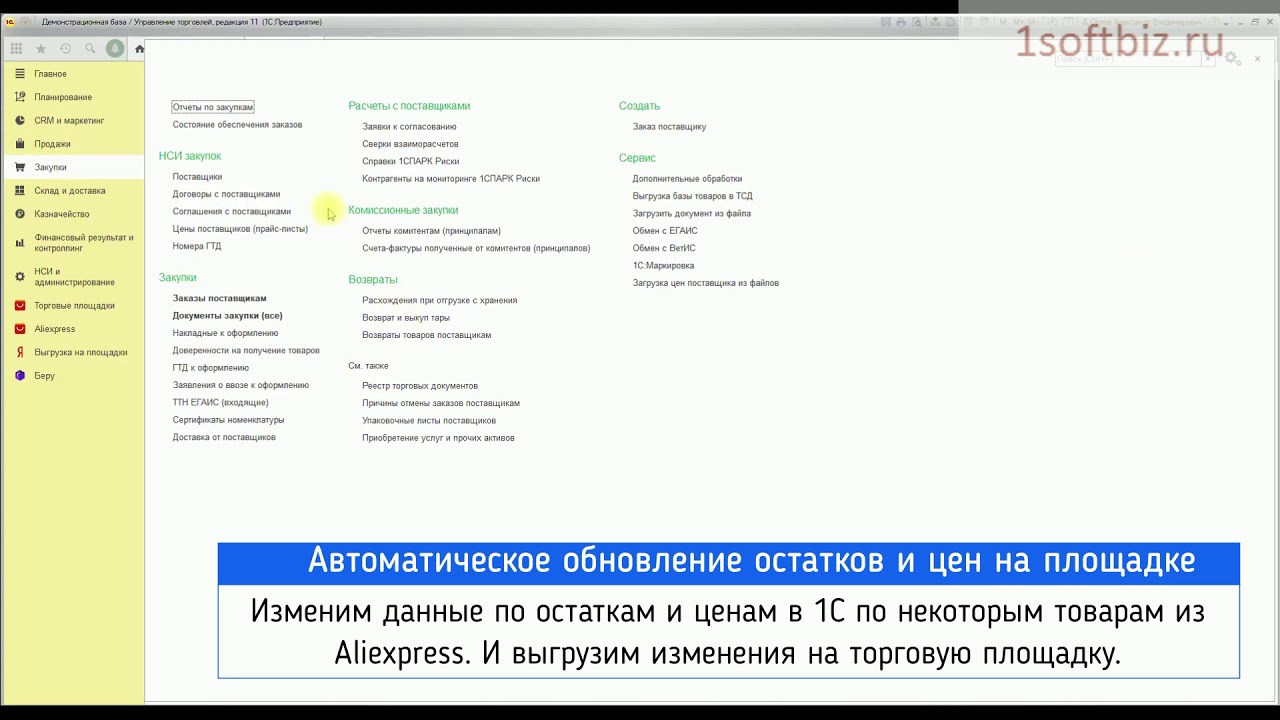Open Сверки взаиморасчетов
Image resolution: width=1280 pixels, height=720 pixels.
[x=410, y=144]
